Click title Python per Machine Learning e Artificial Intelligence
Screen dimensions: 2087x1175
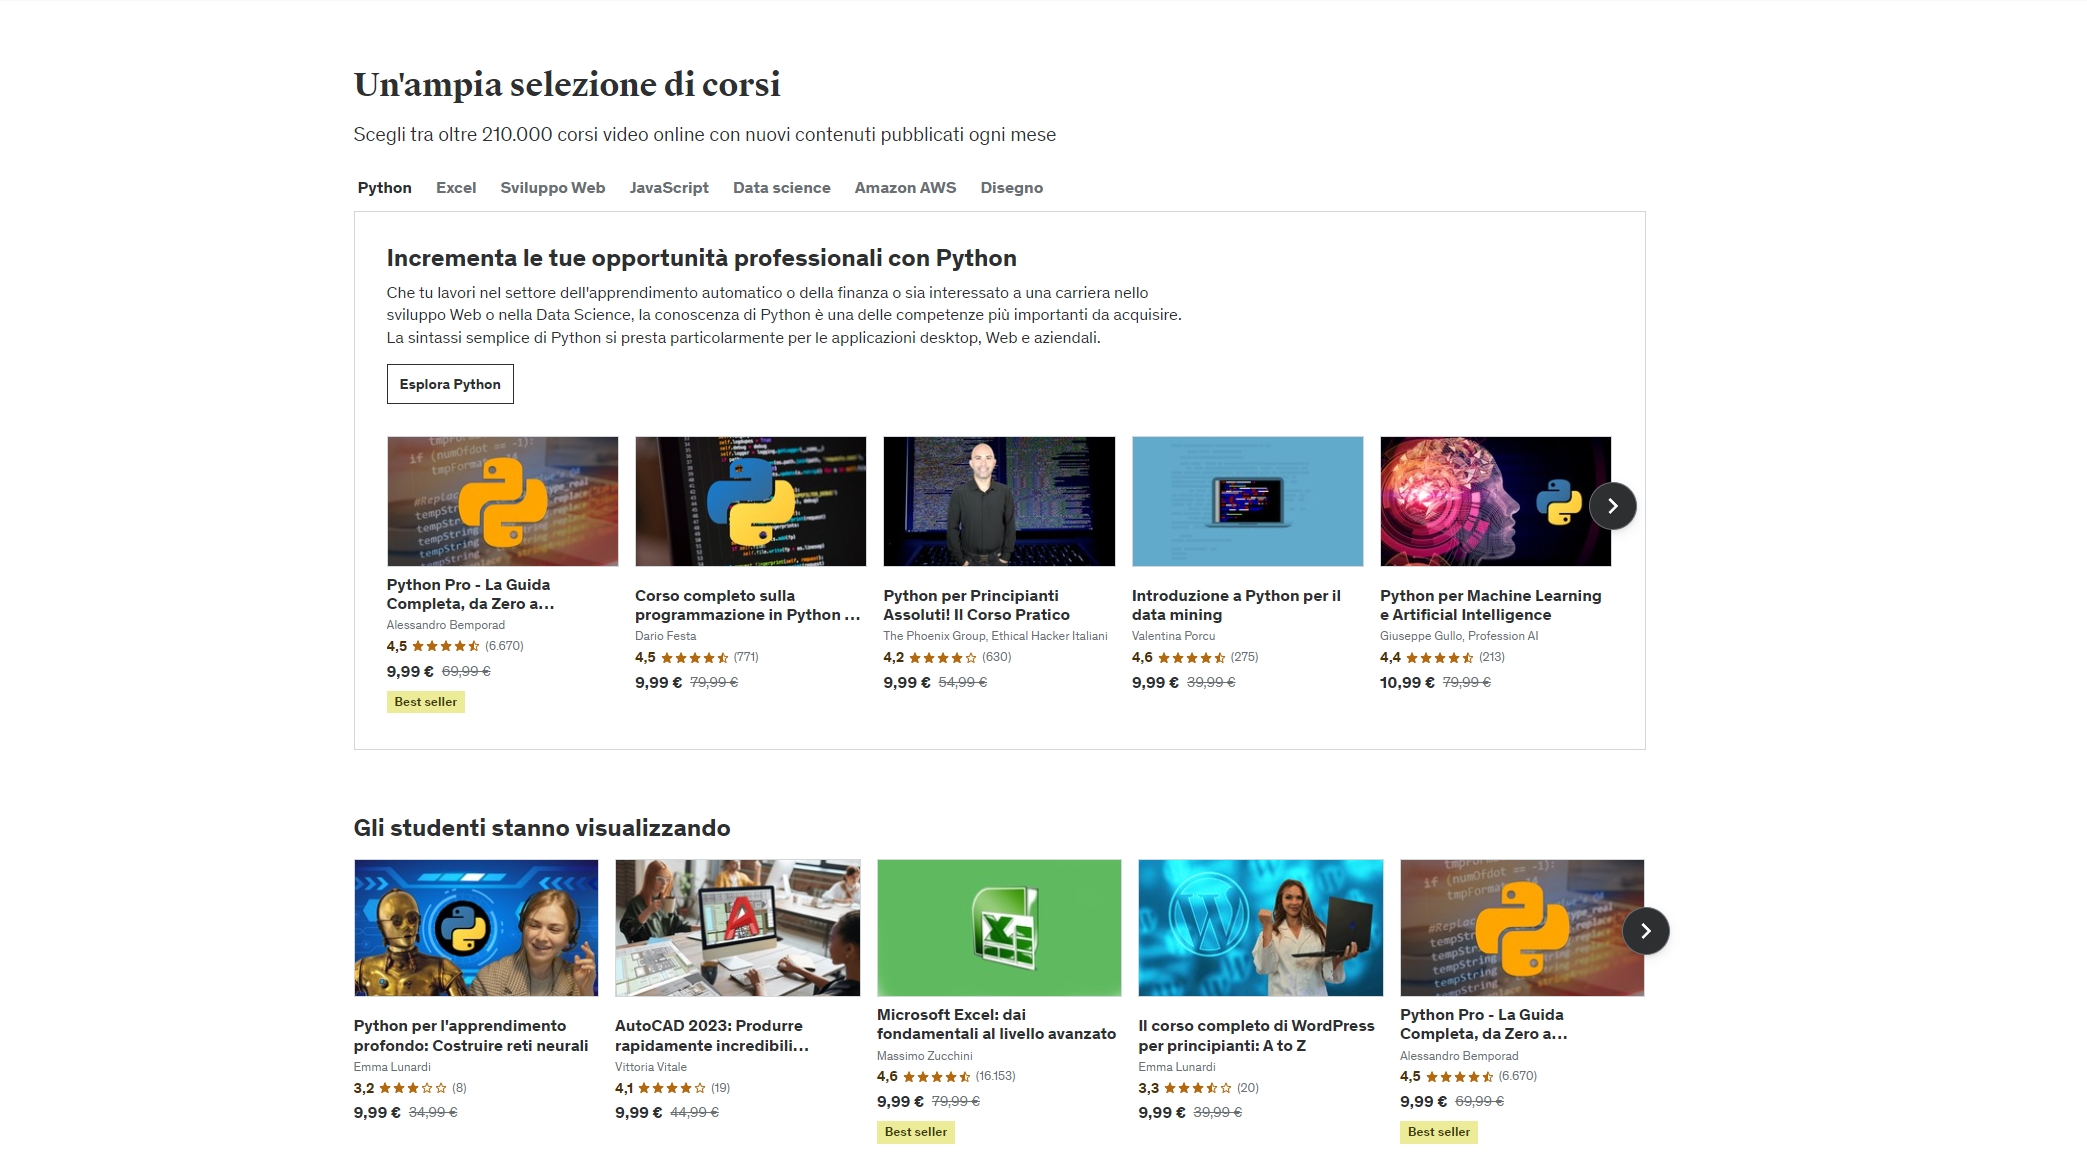1490,605
